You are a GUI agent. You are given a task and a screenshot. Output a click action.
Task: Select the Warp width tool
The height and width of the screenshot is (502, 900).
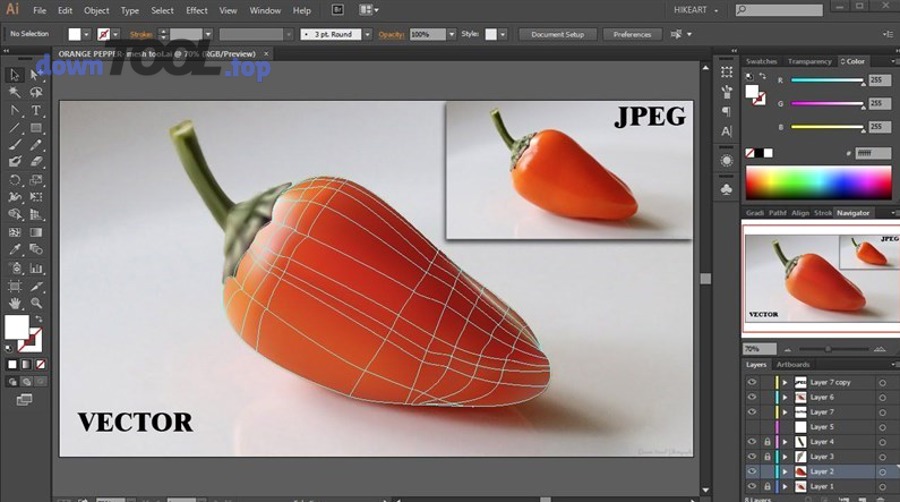[14, 197]
